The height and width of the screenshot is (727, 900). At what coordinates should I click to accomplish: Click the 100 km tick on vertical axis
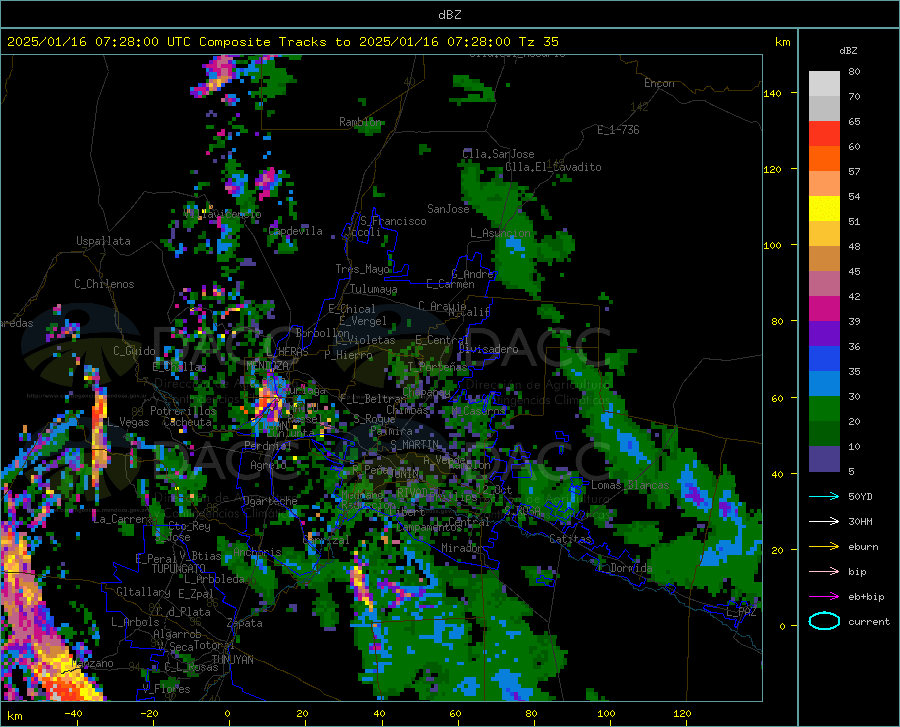[773, 245]
